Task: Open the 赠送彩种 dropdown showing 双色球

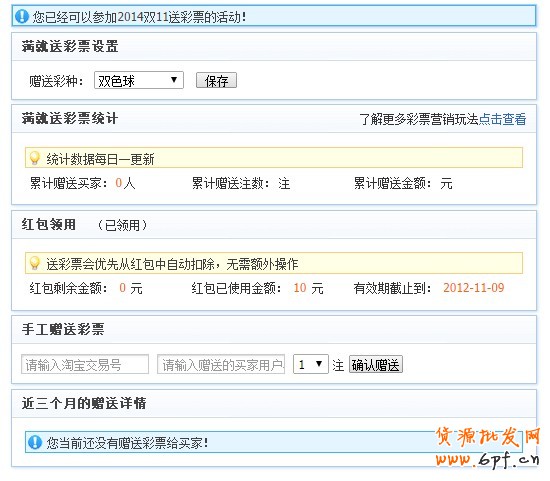Action: pos(139,80)
